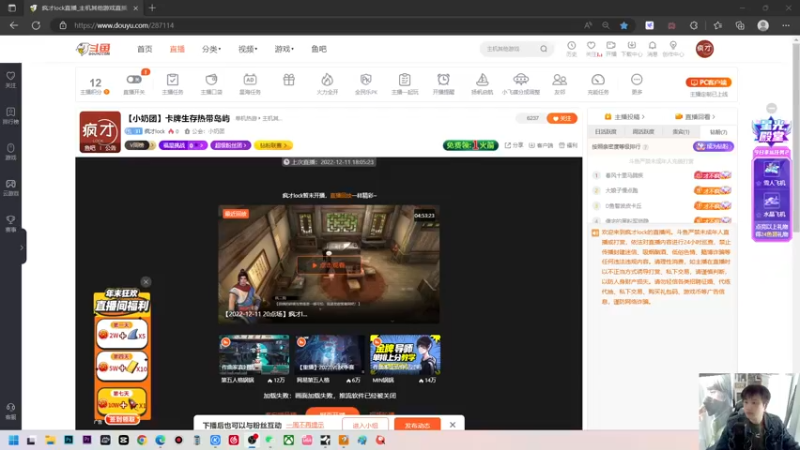This screenshot has width=800, height=450.
Task: Switch to the 钻粉(7) tab
Action: [718, 132]
